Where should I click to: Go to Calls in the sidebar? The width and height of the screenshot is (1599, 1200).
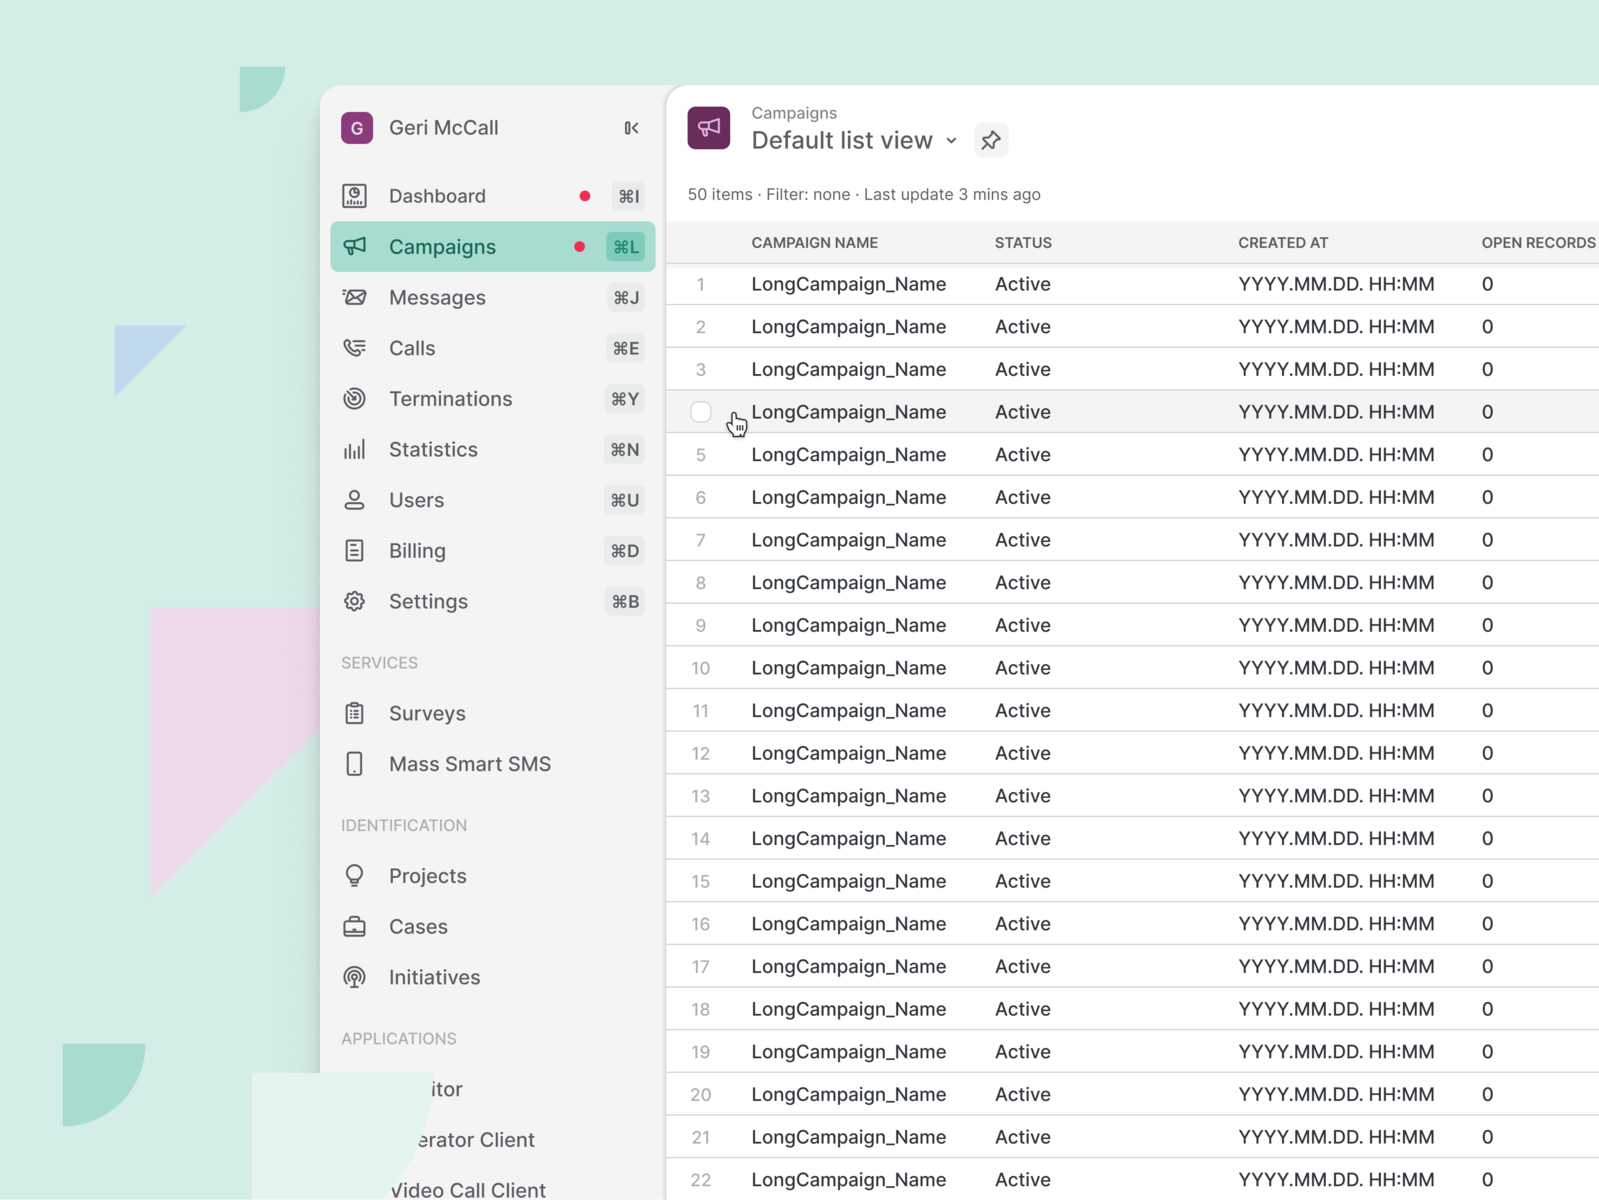pyautogui.click(x=493, y=348)
